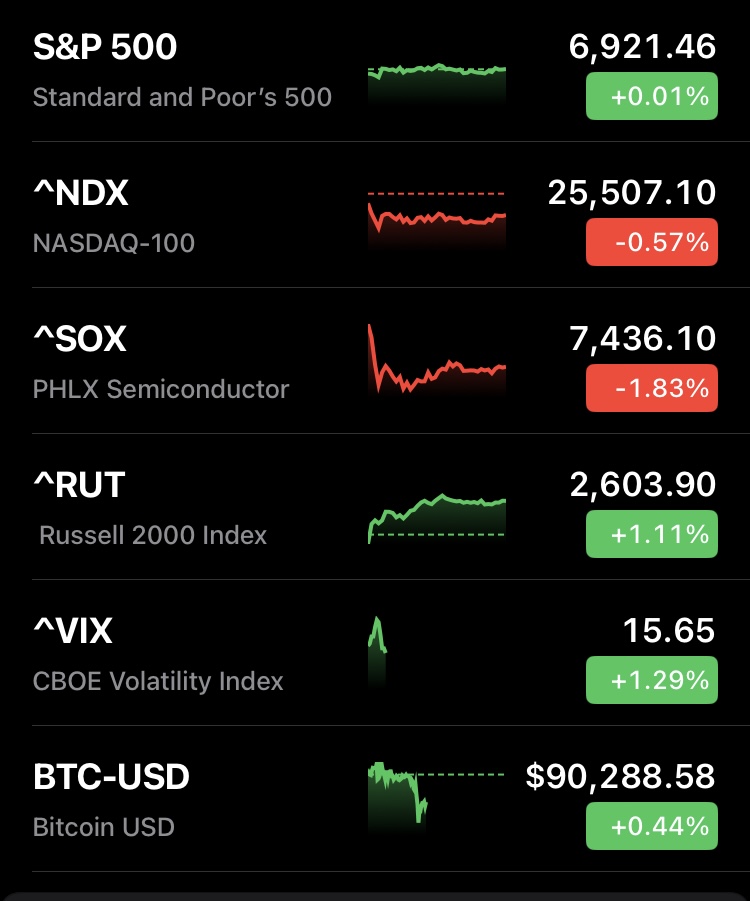The width and height of the screenshot is (750, 901).
Task: Toggle the ^SOX -1.83% change badge
Action: point(651,388)
